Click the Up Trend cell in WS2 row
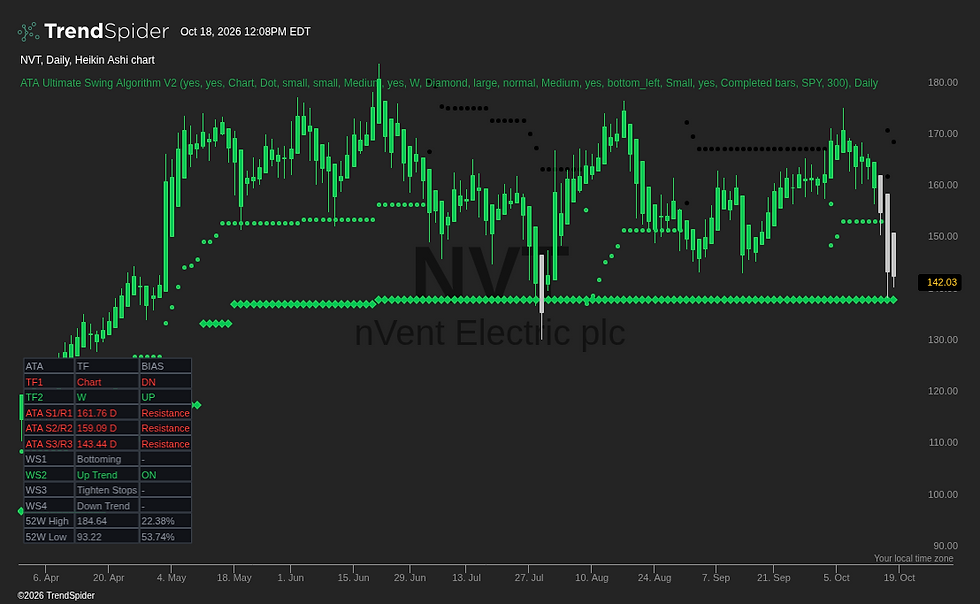Viewport: 980px width, 604px height. click(x=107, y=475)
